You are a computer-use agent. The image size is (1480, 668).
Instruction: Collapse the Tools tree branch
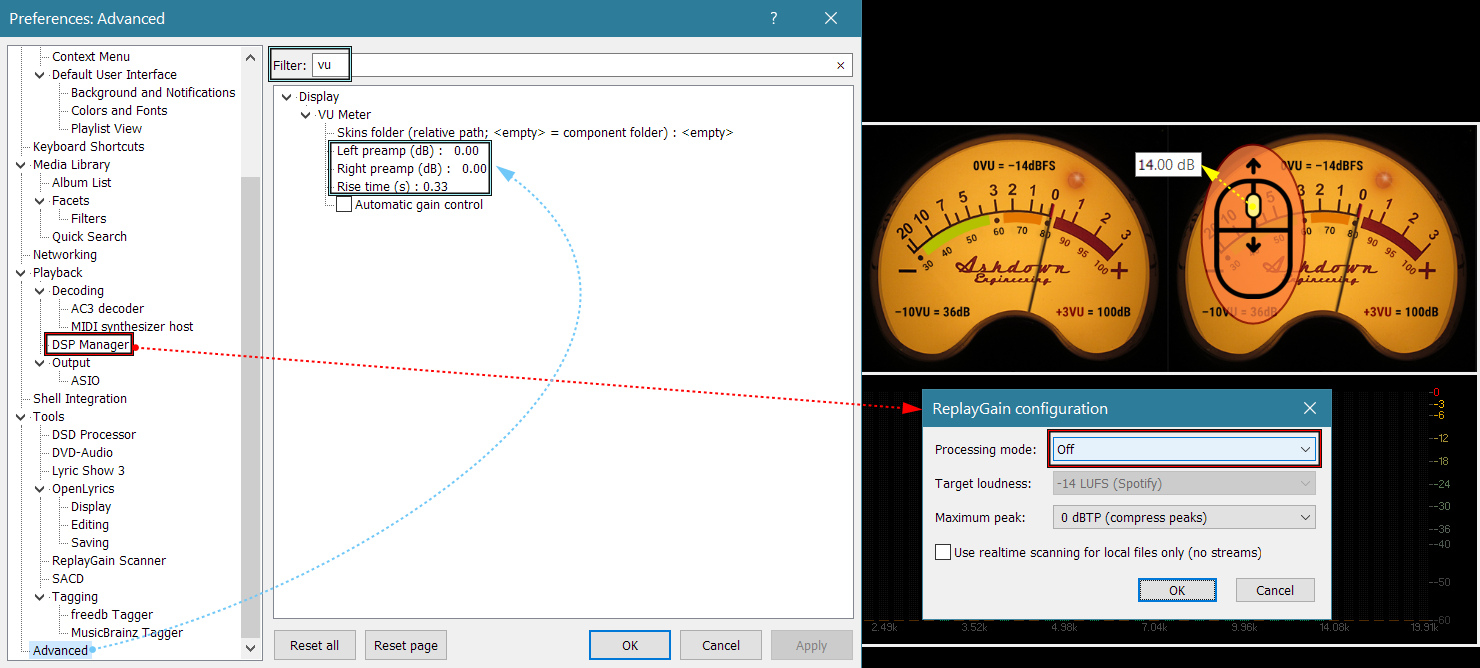20,417
